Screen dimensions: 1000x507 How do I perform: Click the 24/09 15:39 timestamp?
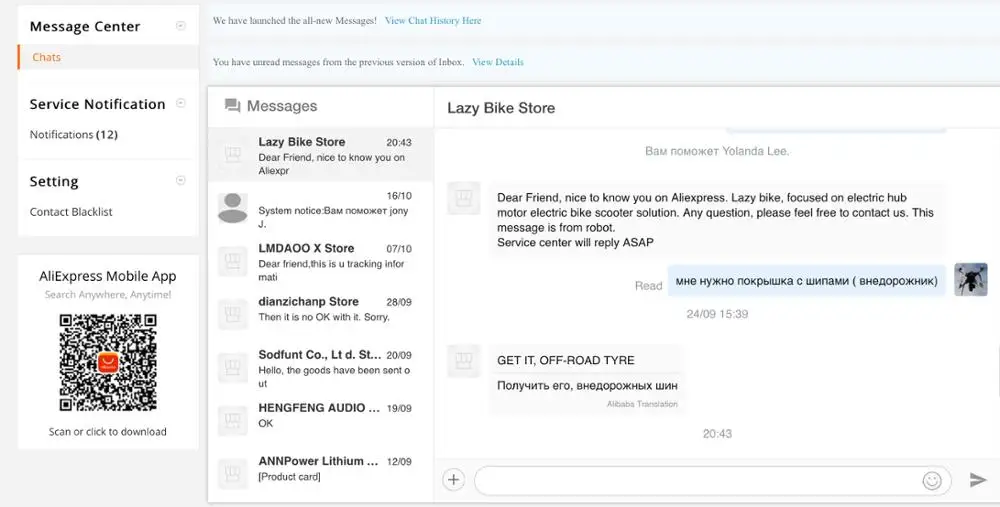point(717,314)
